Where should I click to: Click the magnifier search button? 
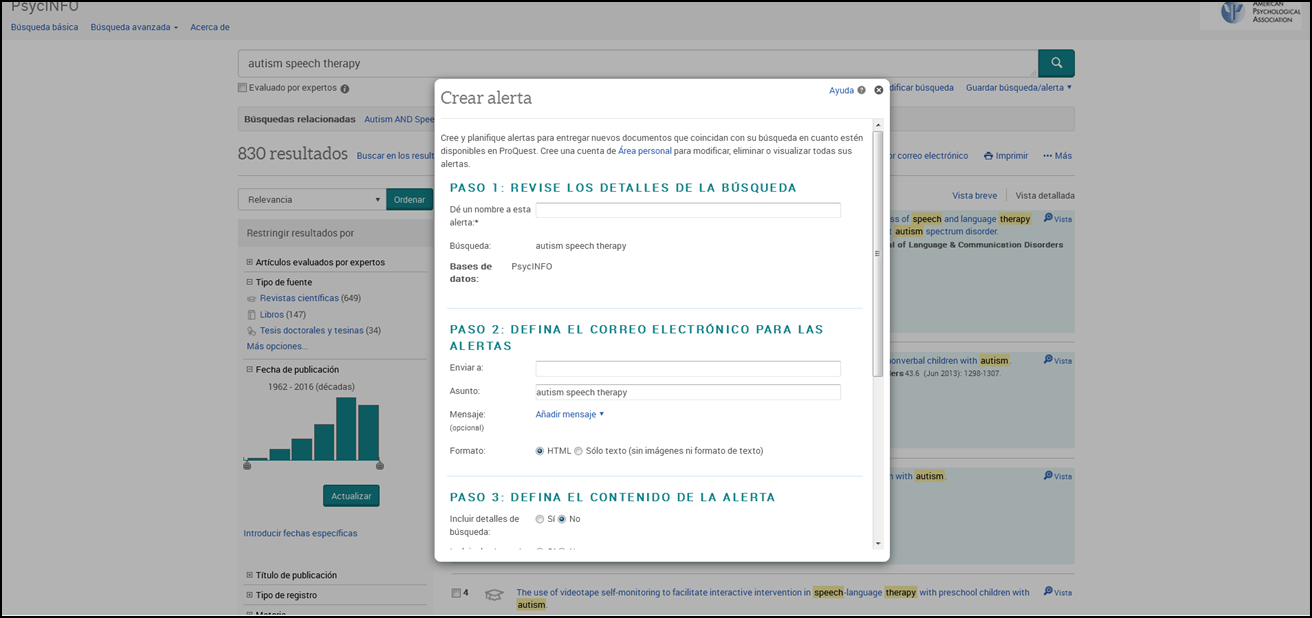[x=1056, y=63]
